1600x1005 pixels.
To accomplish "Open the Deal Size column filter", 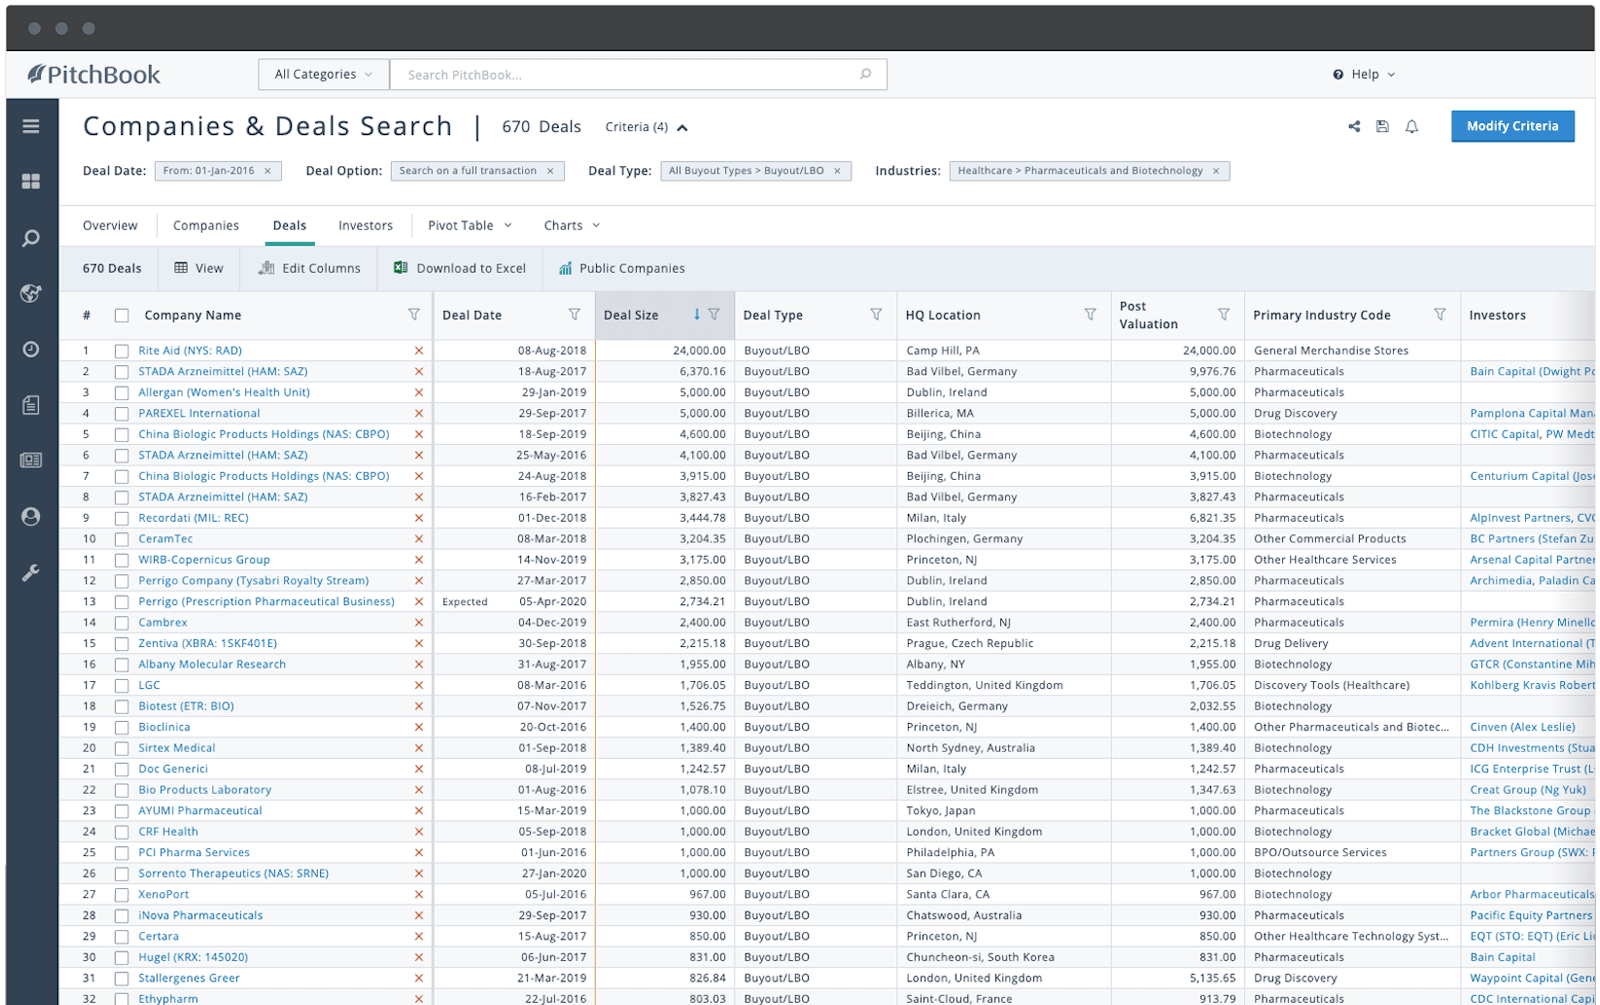I will (x=714, y=314).
